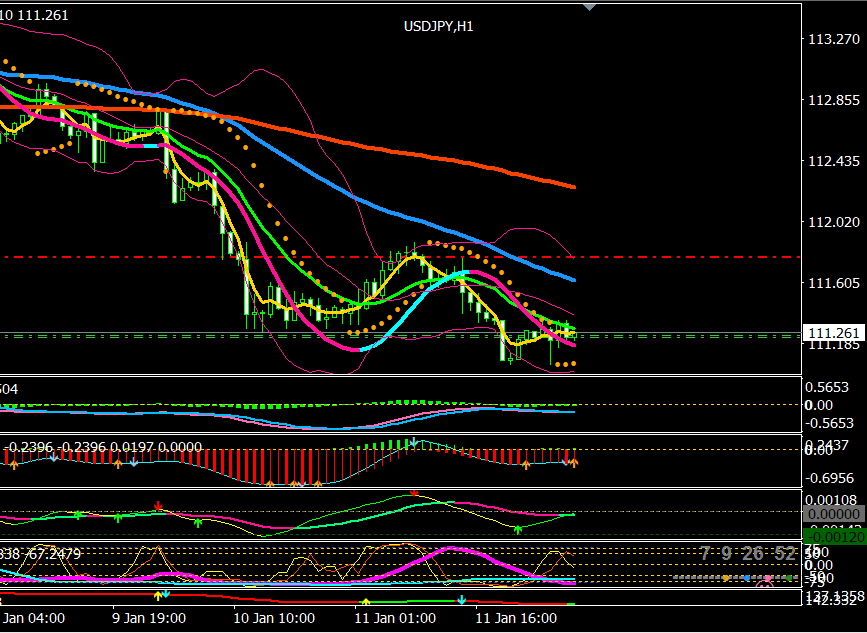
Task: Select the current price label 111.261
Action: tap(834, 334)
